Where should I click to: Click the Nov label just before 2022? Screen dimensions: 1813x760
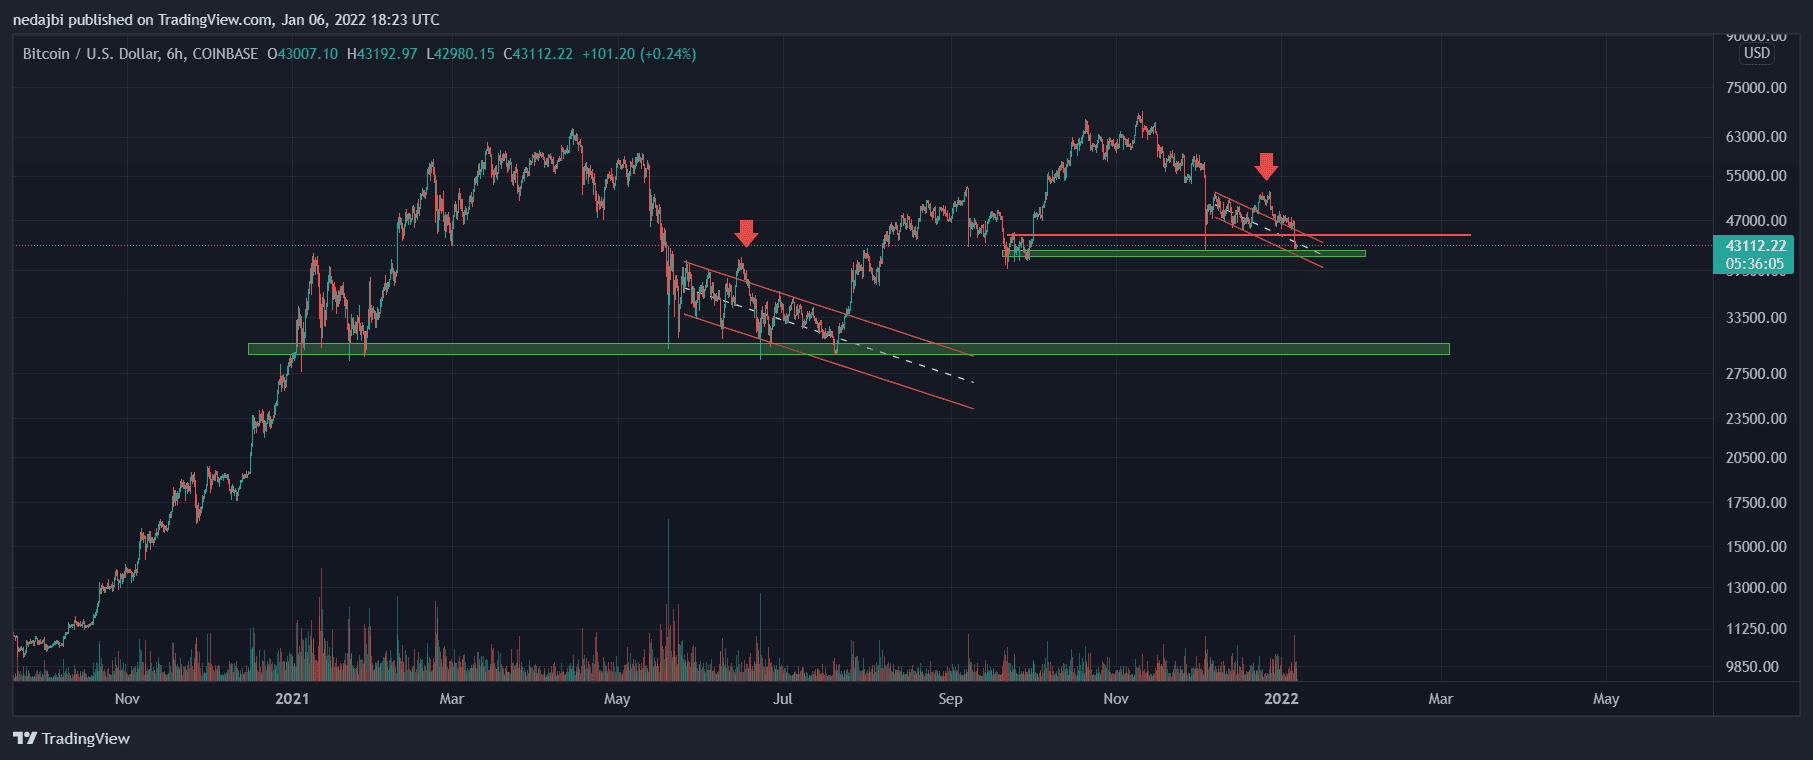[x=1116, y=699]
